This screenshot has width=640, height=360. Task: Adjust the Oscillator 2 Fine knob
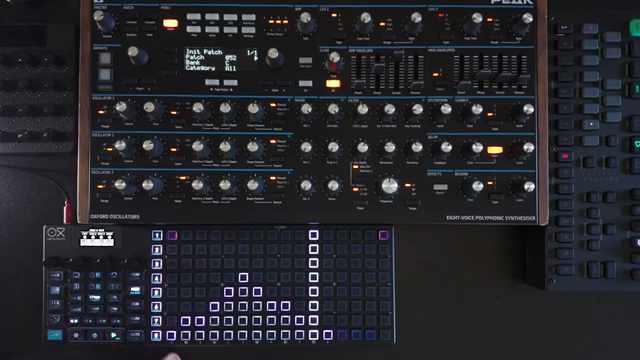pyautogui.click(x=152, y=148)
